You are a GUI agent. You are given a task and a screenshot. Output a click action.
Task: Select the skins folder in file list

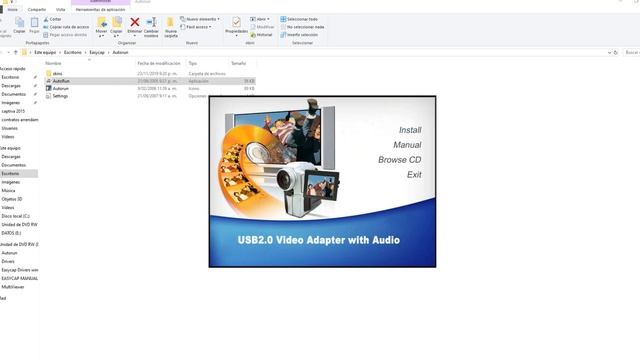(57, 73)
